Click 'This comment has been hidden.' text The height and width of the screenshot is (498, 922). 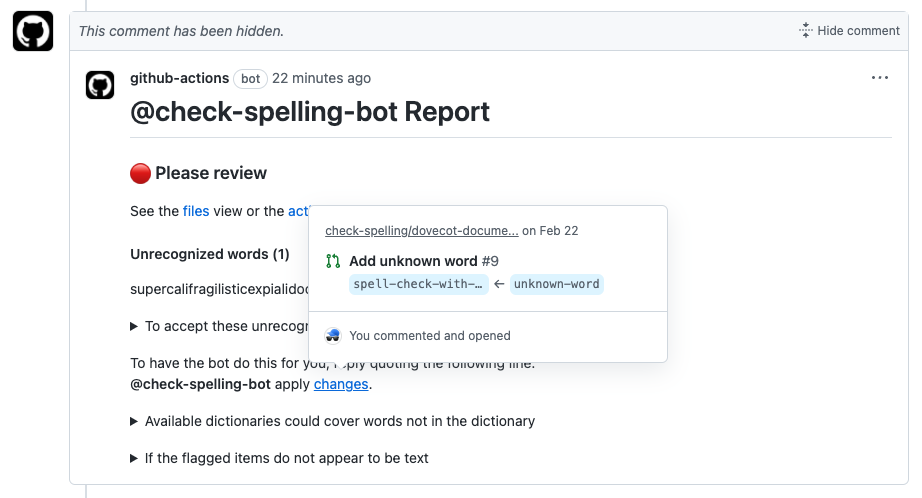coord(181,31)
